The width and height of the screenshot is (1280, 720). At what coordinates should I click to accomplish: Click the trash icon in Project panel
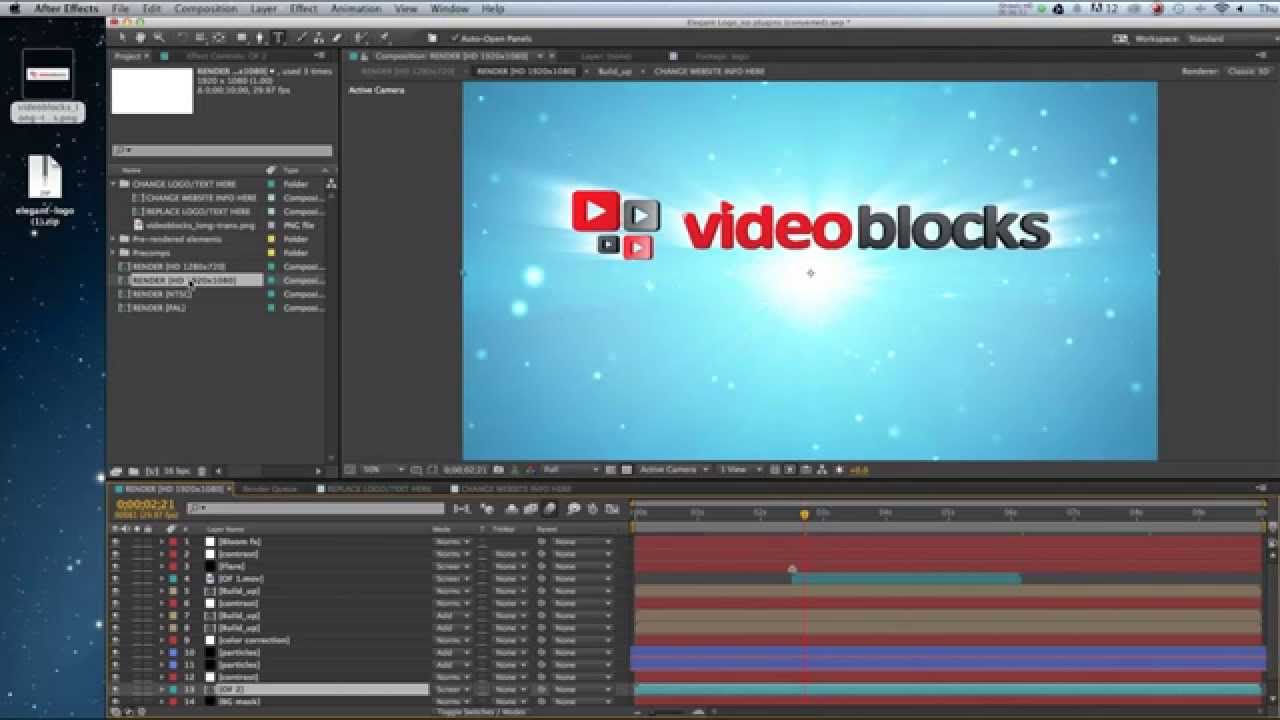[202, 471]
